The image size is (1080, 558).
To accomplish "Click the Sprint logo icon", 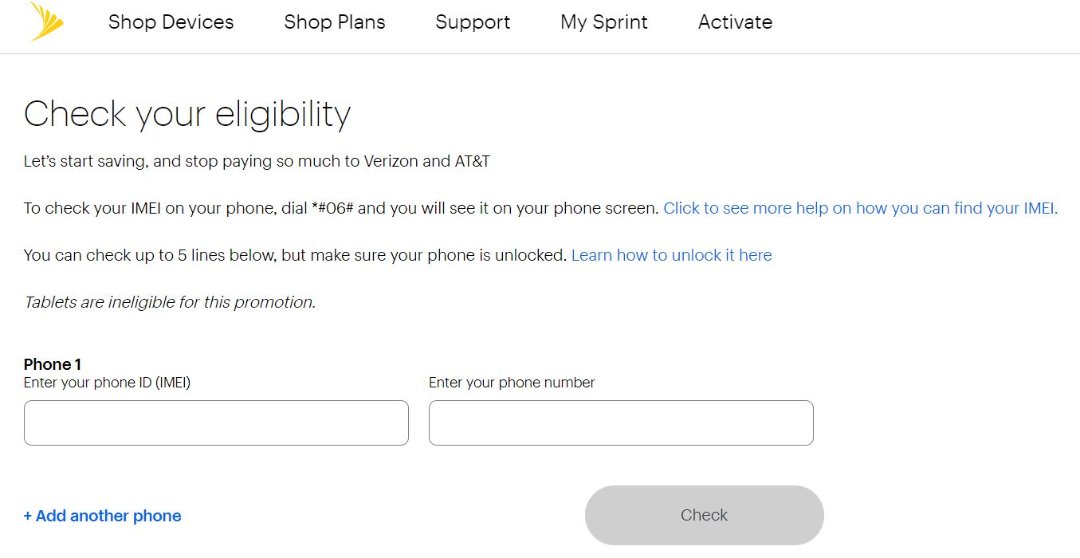I will [x=47, y=21].
